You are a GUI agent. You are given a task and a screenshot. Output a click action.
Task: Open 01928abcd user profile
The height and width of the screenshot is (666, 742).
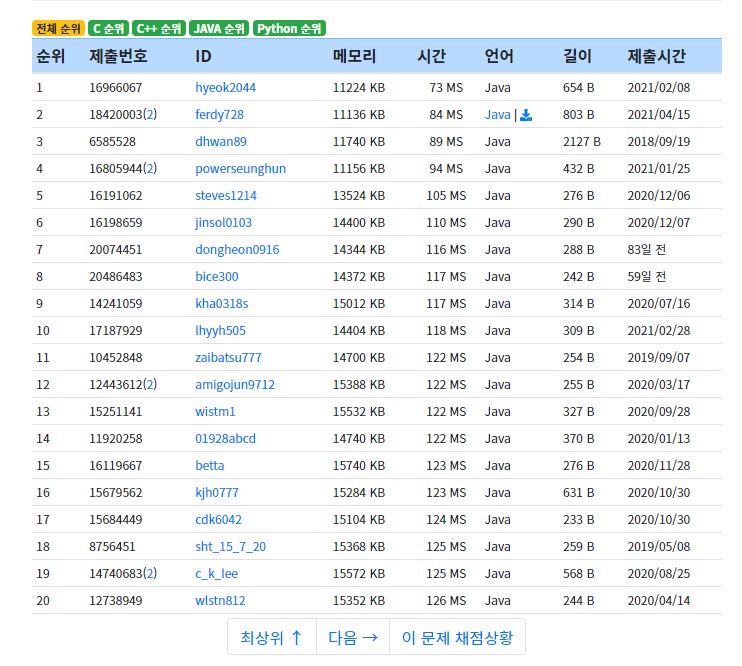pyautogui.click(x=225, y=439)
